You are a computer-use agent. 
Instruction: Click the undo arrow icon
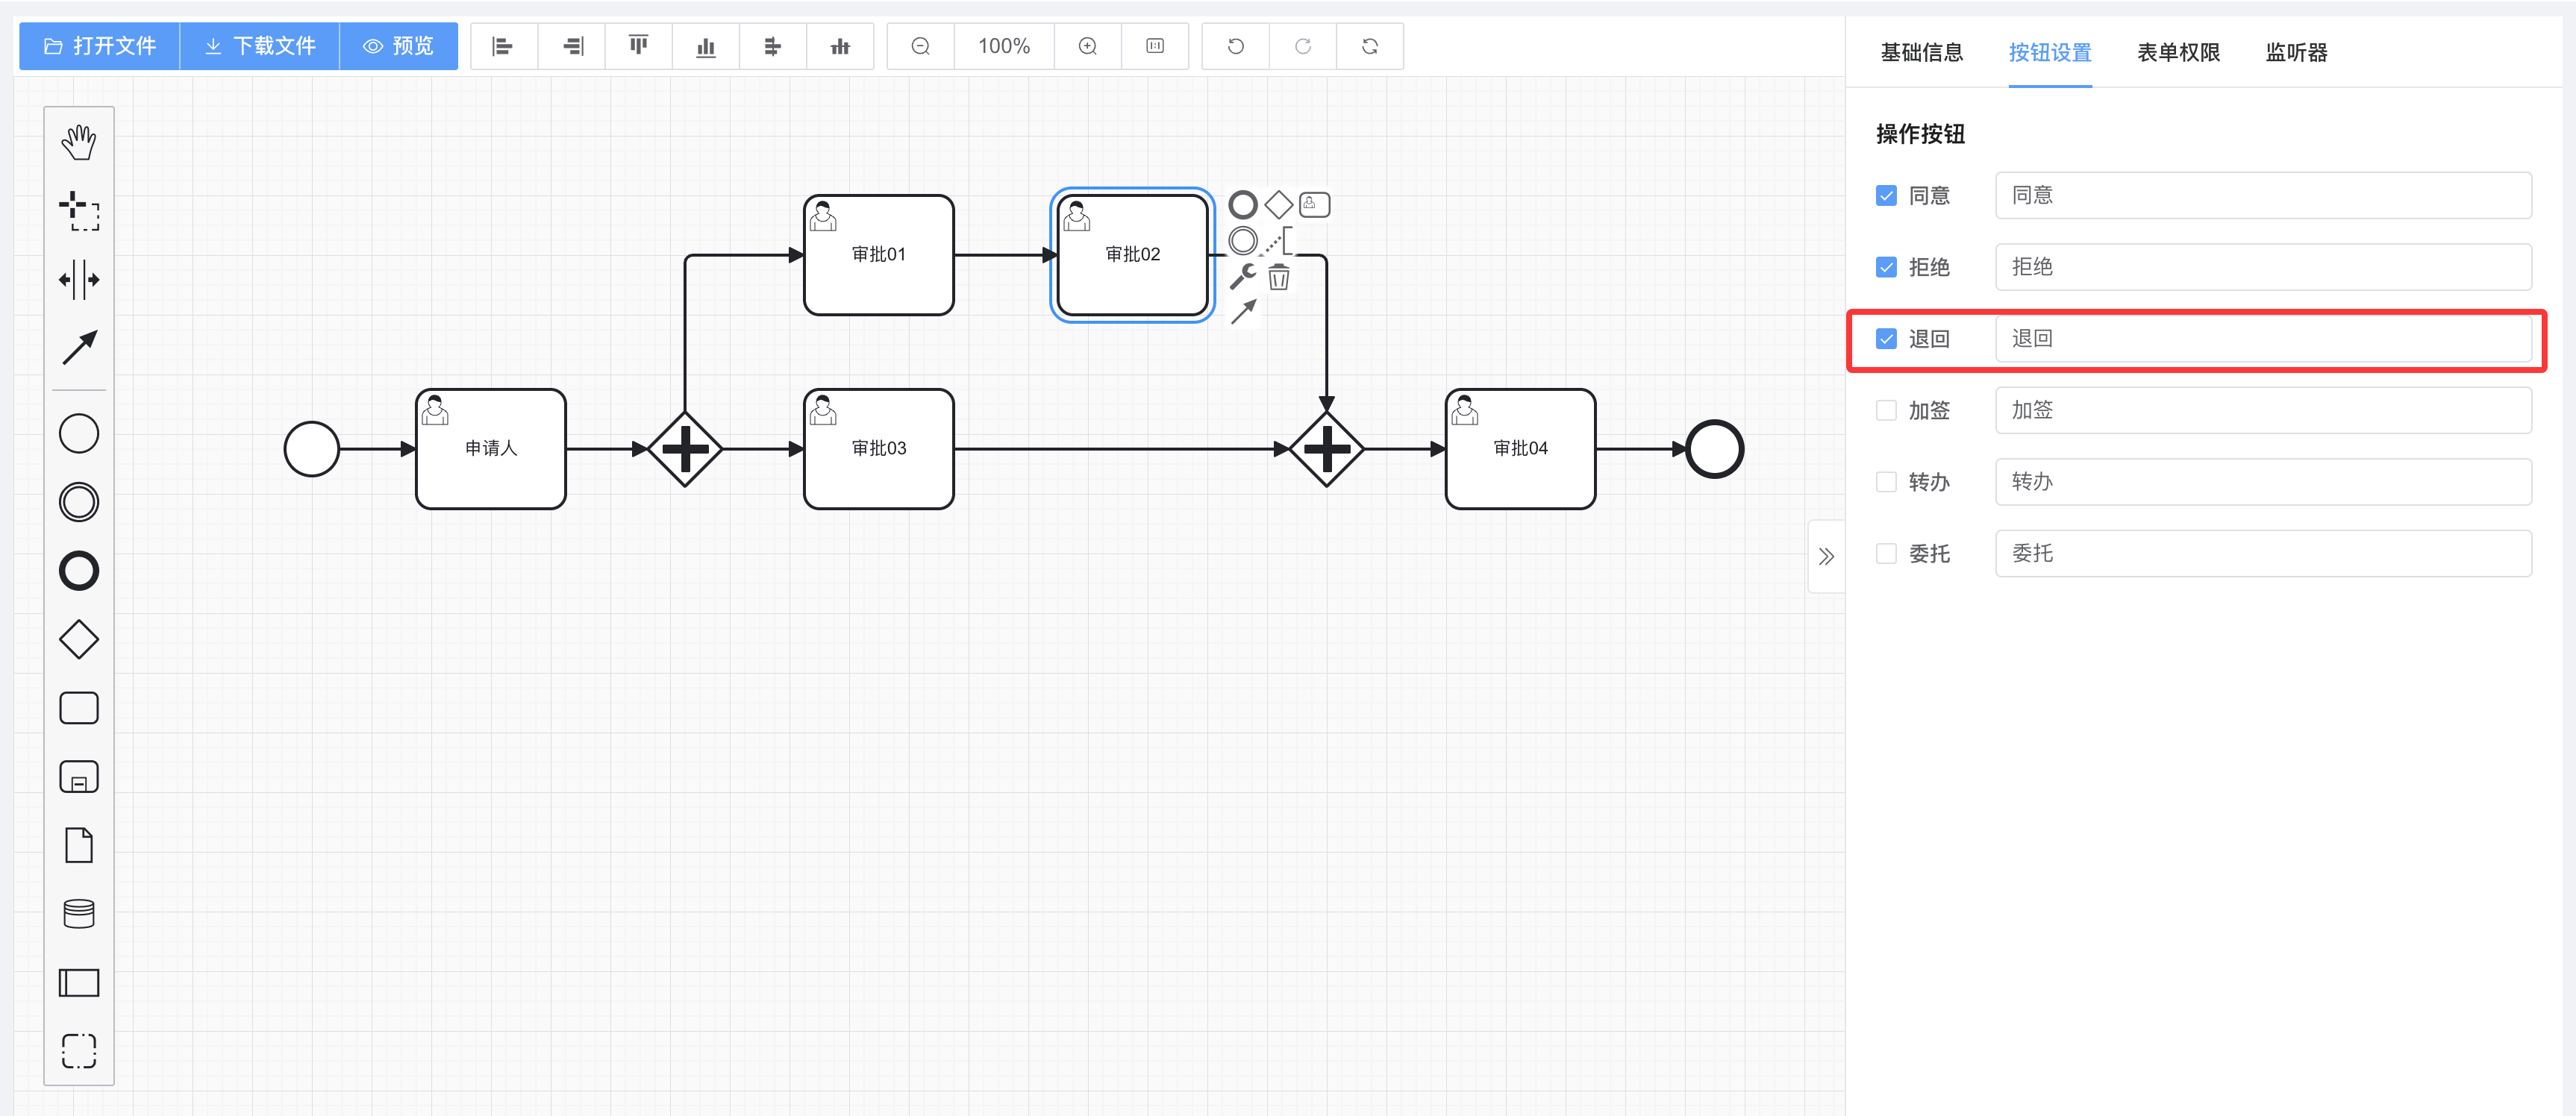1236,46
